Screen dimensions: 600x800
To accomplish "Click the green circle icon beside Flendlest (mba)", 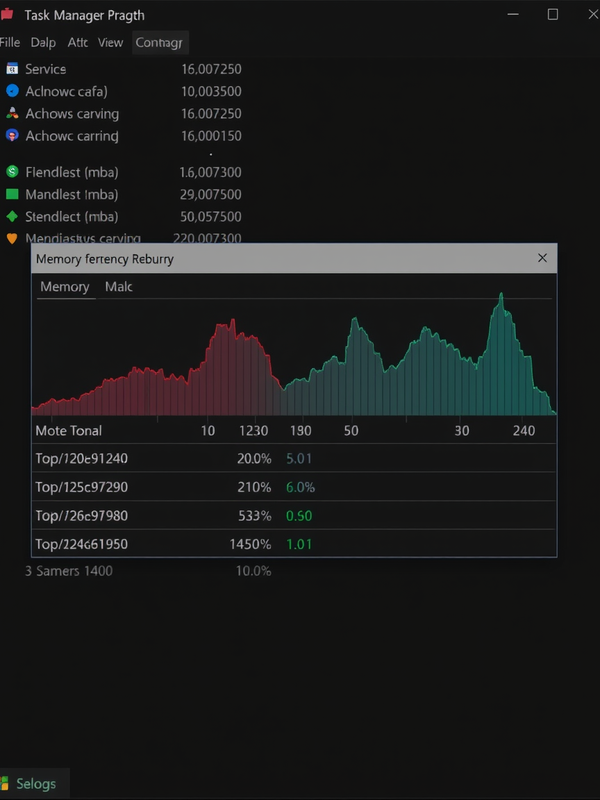I will 12,172.
